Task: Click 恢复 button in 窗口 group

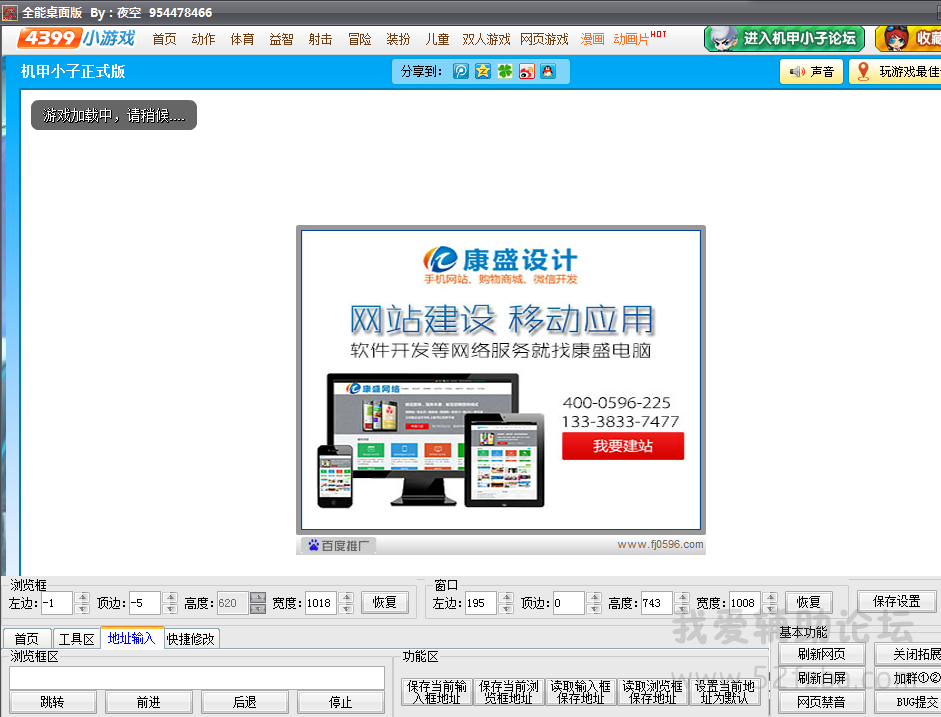Action: click(808, 602)
